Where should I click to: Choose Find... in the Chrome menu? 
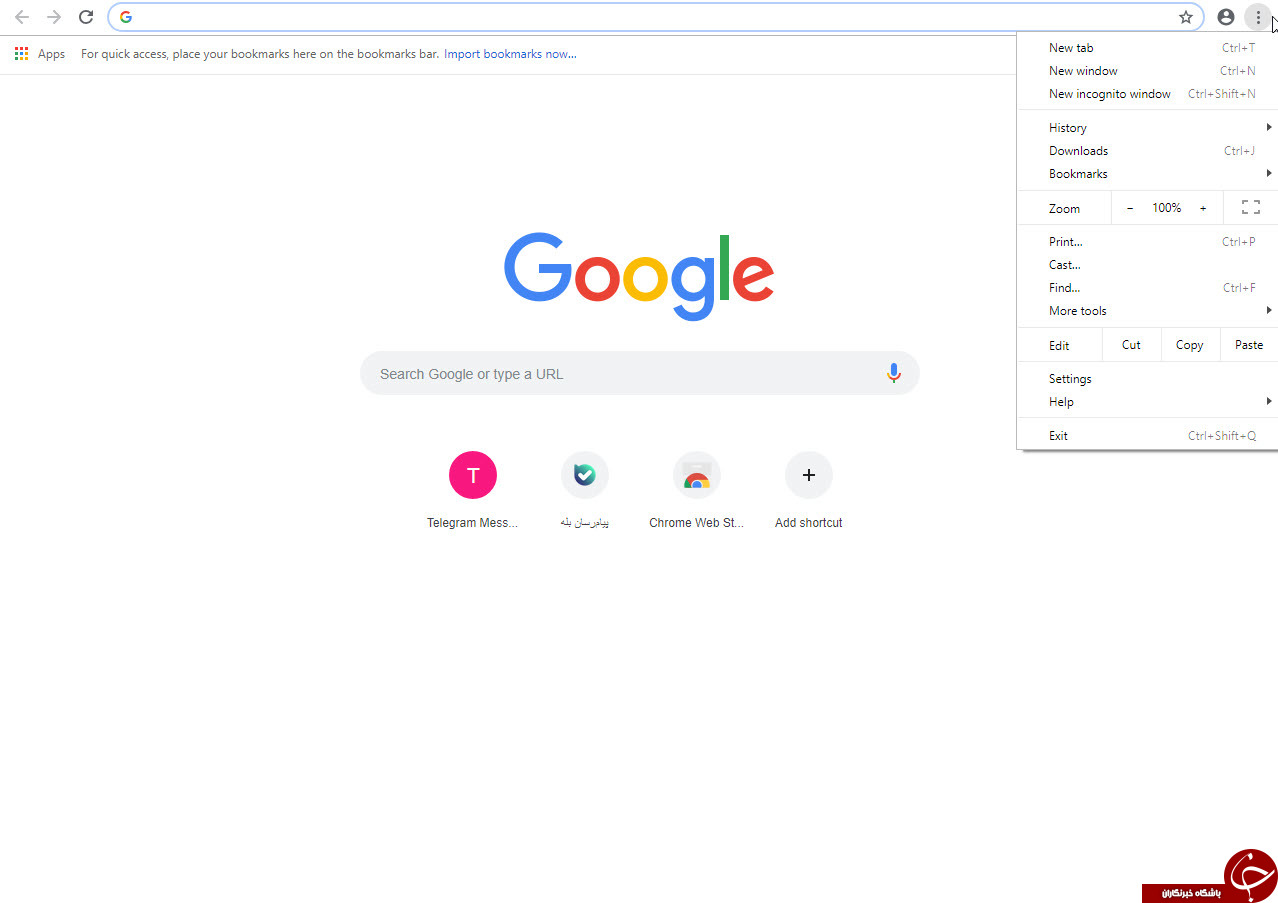1147,288
